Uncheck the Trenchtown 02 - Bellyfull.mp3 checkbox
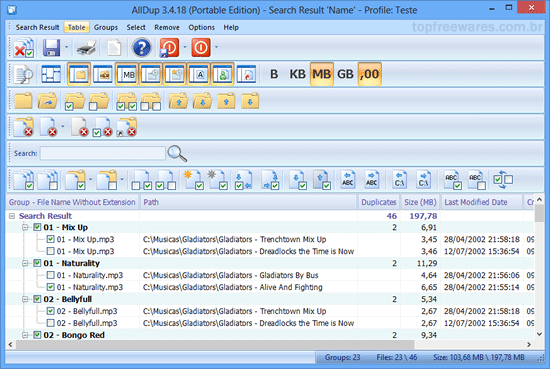This screenshot has height=369, width=550. tap(51, 311)
